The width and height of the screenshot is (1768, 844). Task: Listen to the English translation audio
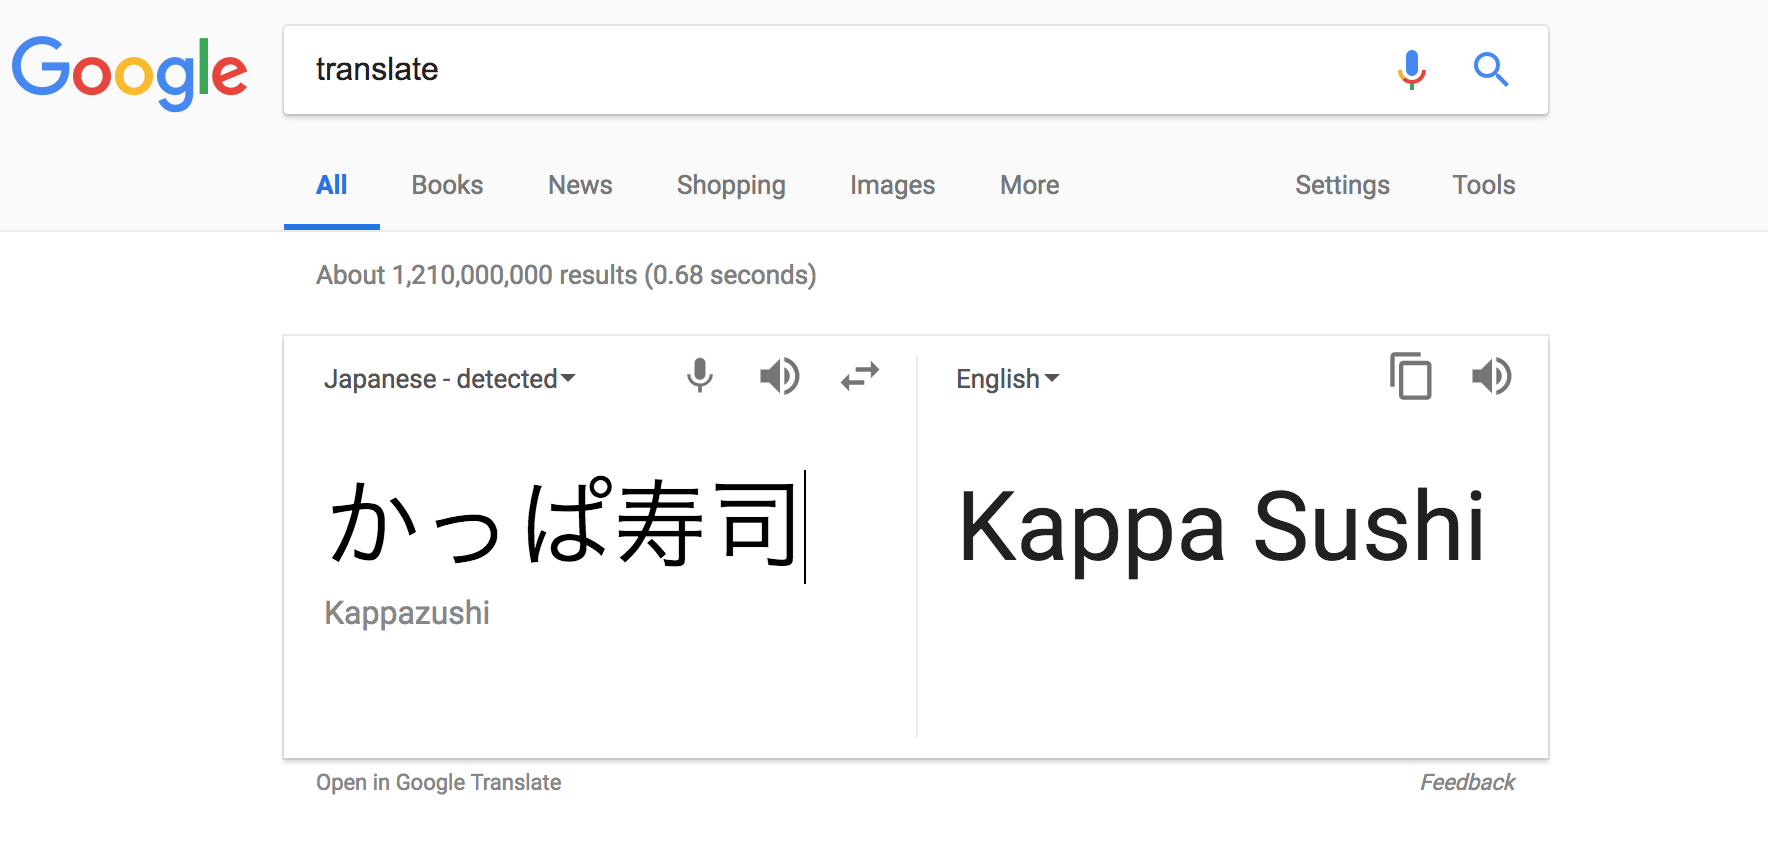1491,376
